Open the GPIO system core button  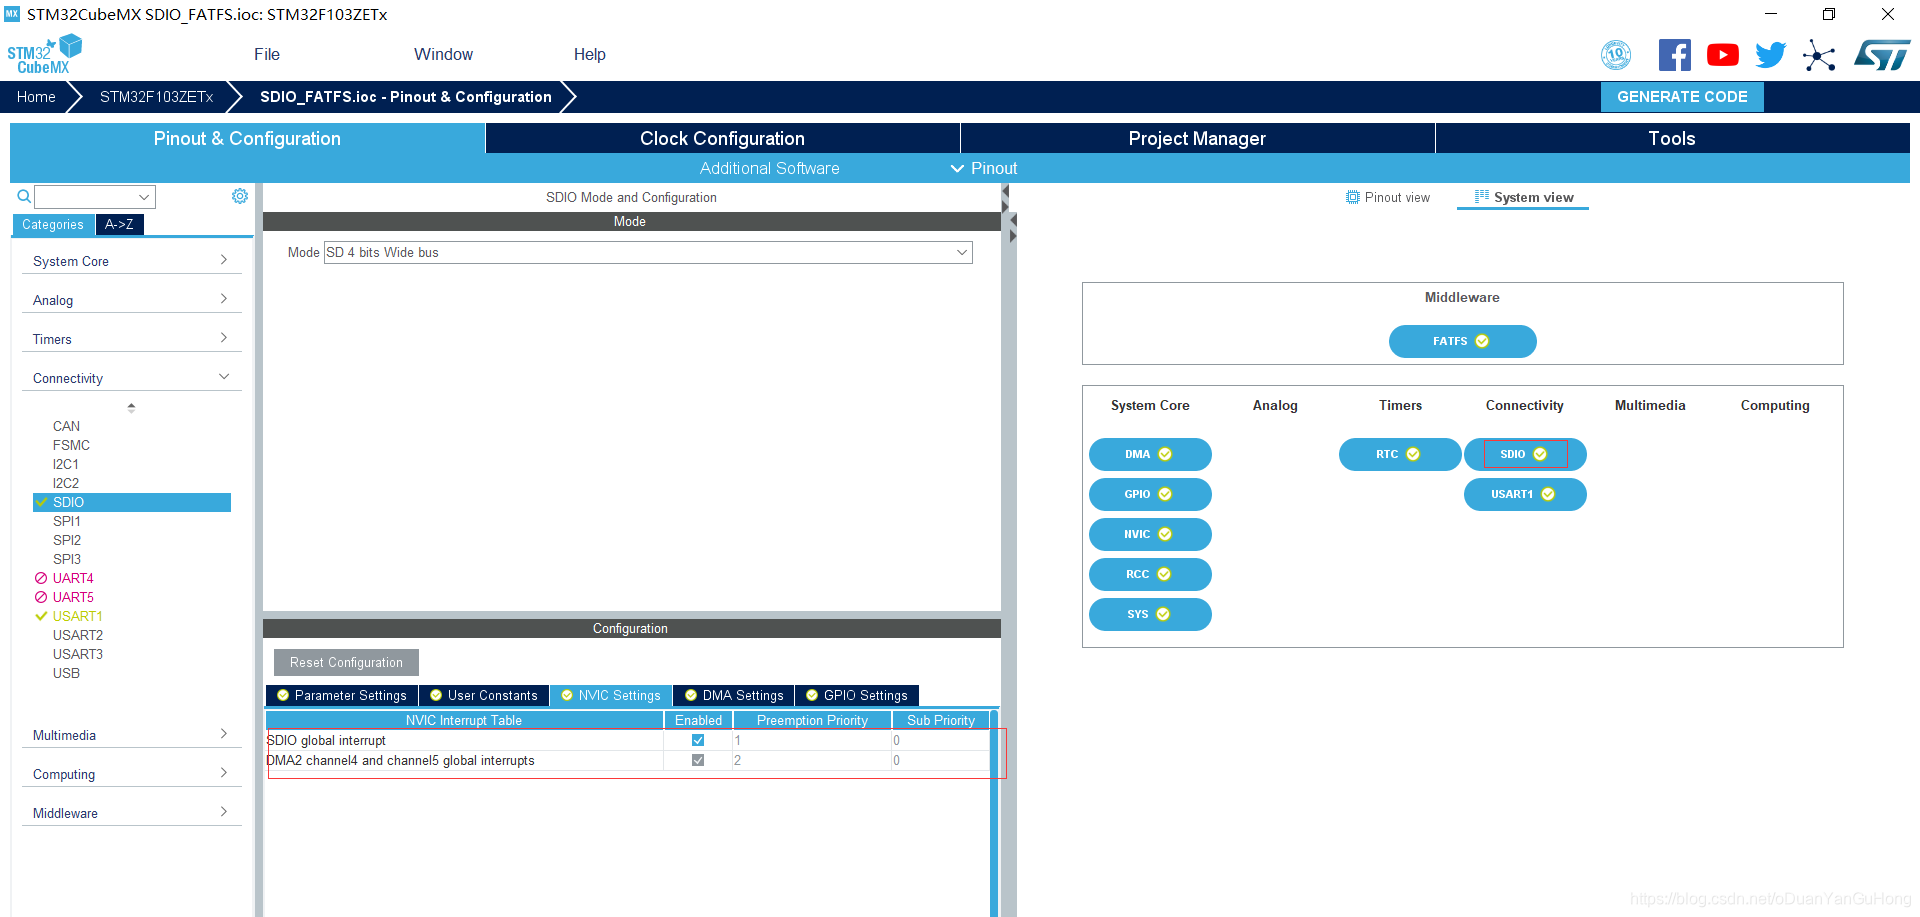[x=1150, y=494]
